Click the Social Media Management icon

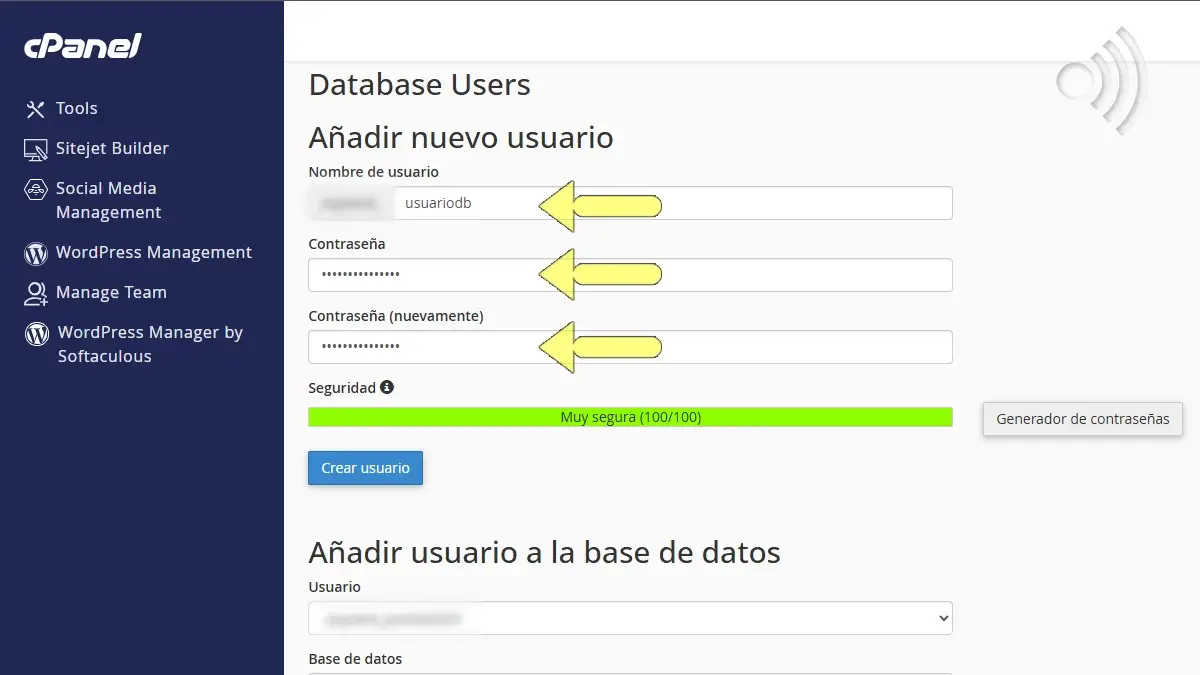coord(35,188)
